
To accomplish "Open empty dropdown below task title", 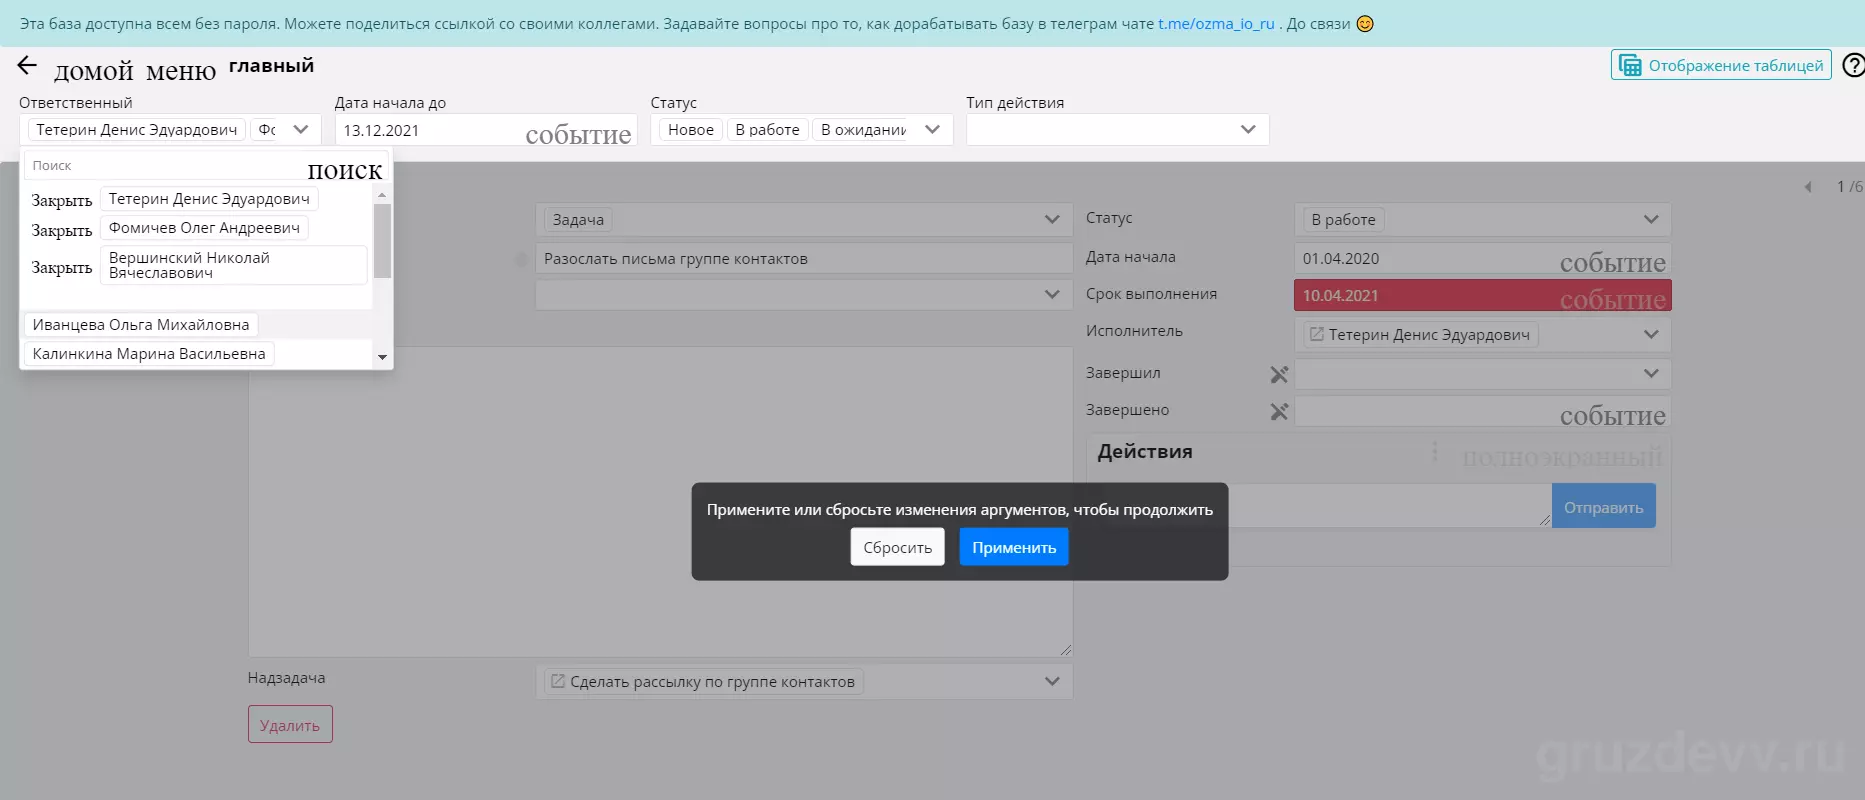I will [x=804, y=294].
